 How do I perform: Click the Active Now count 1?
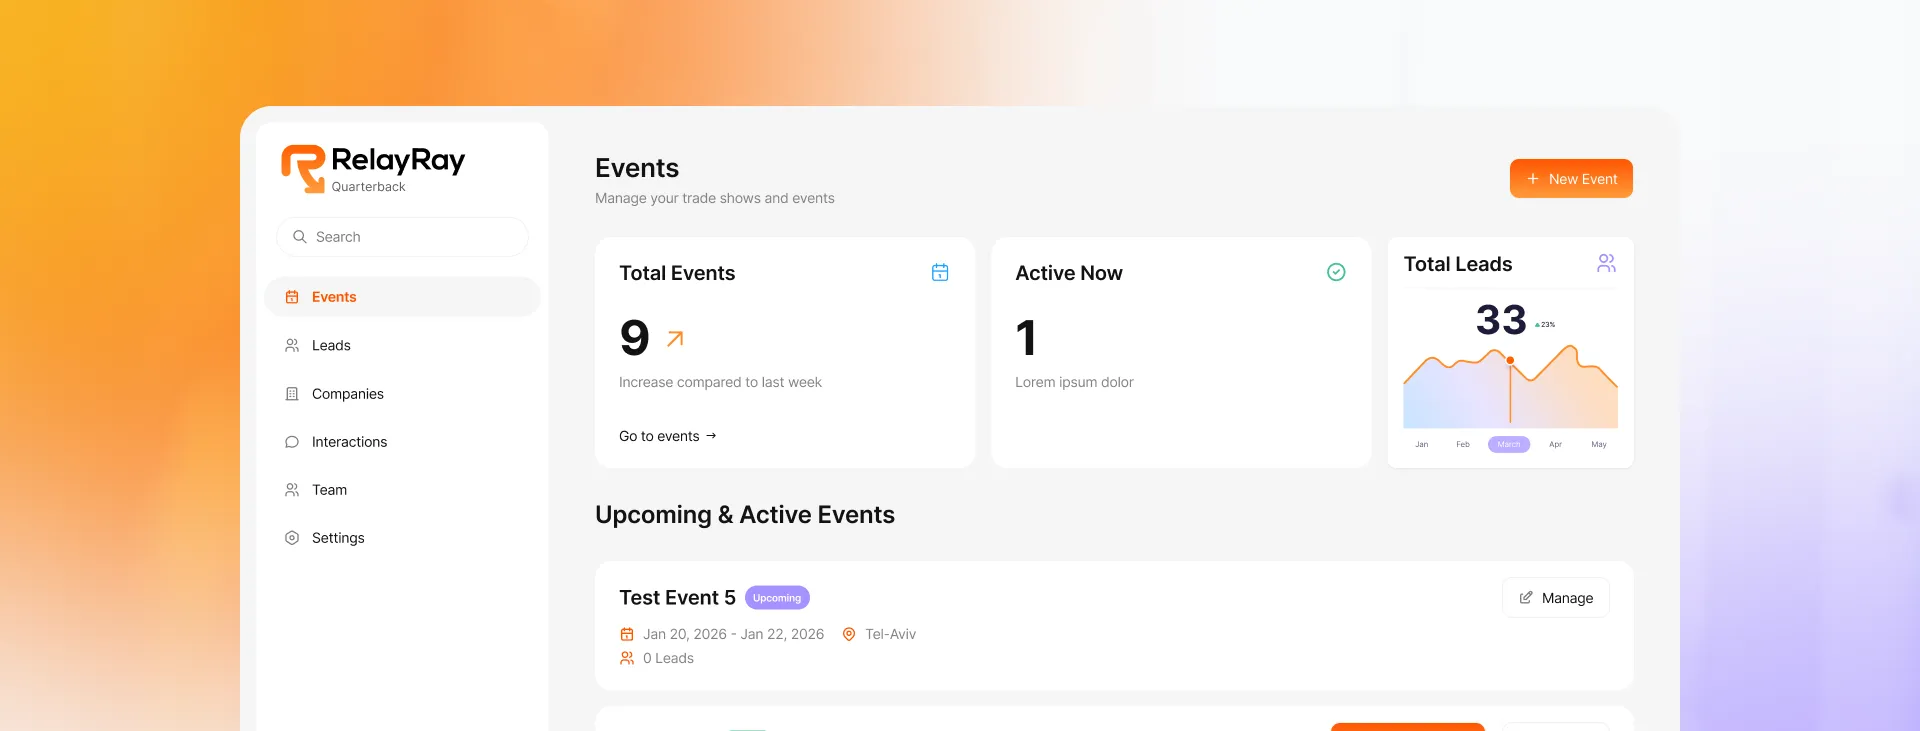coord(1026,338)
